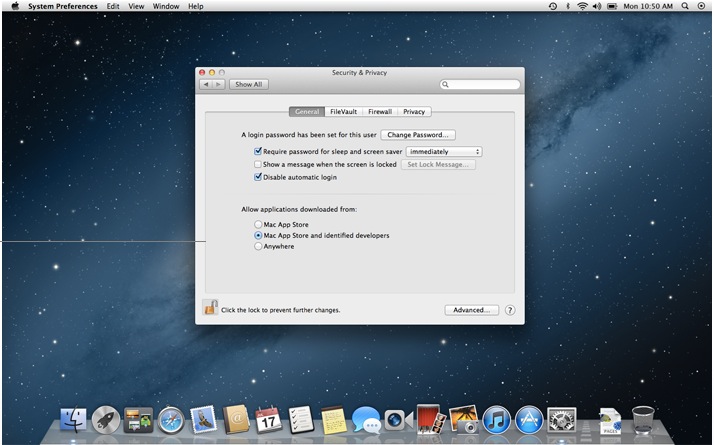Open Contacts address book in dock
The height and width of the screenshot is (445, 714).
click(x=236, y=419)
